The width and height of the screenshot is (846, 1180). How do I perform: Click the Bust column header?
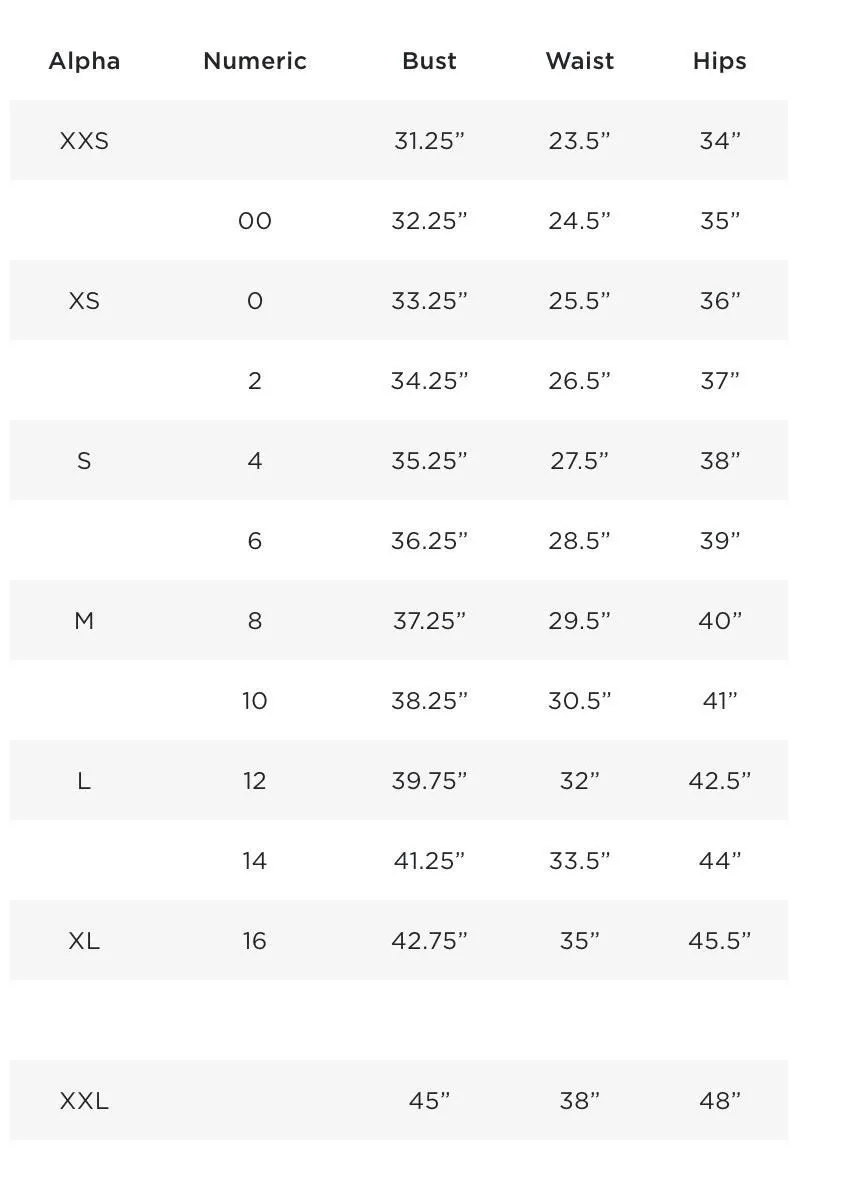click(x=429, y=61)
